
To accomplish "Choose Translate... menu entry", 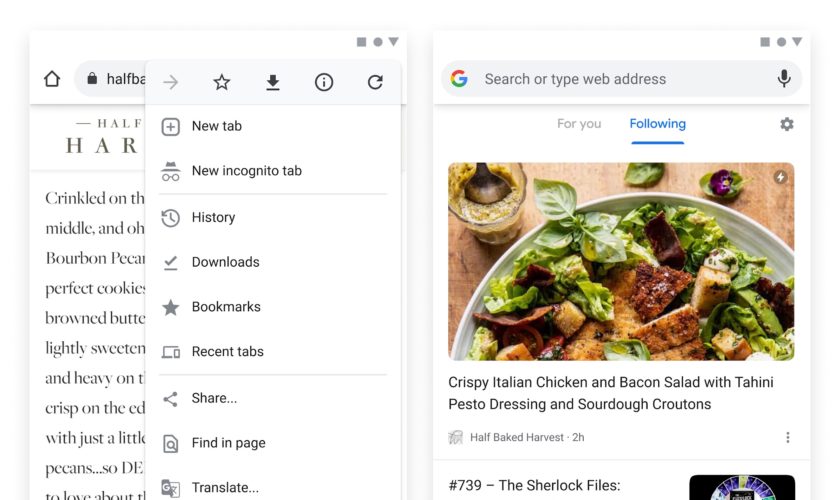I will coord(273,488).
